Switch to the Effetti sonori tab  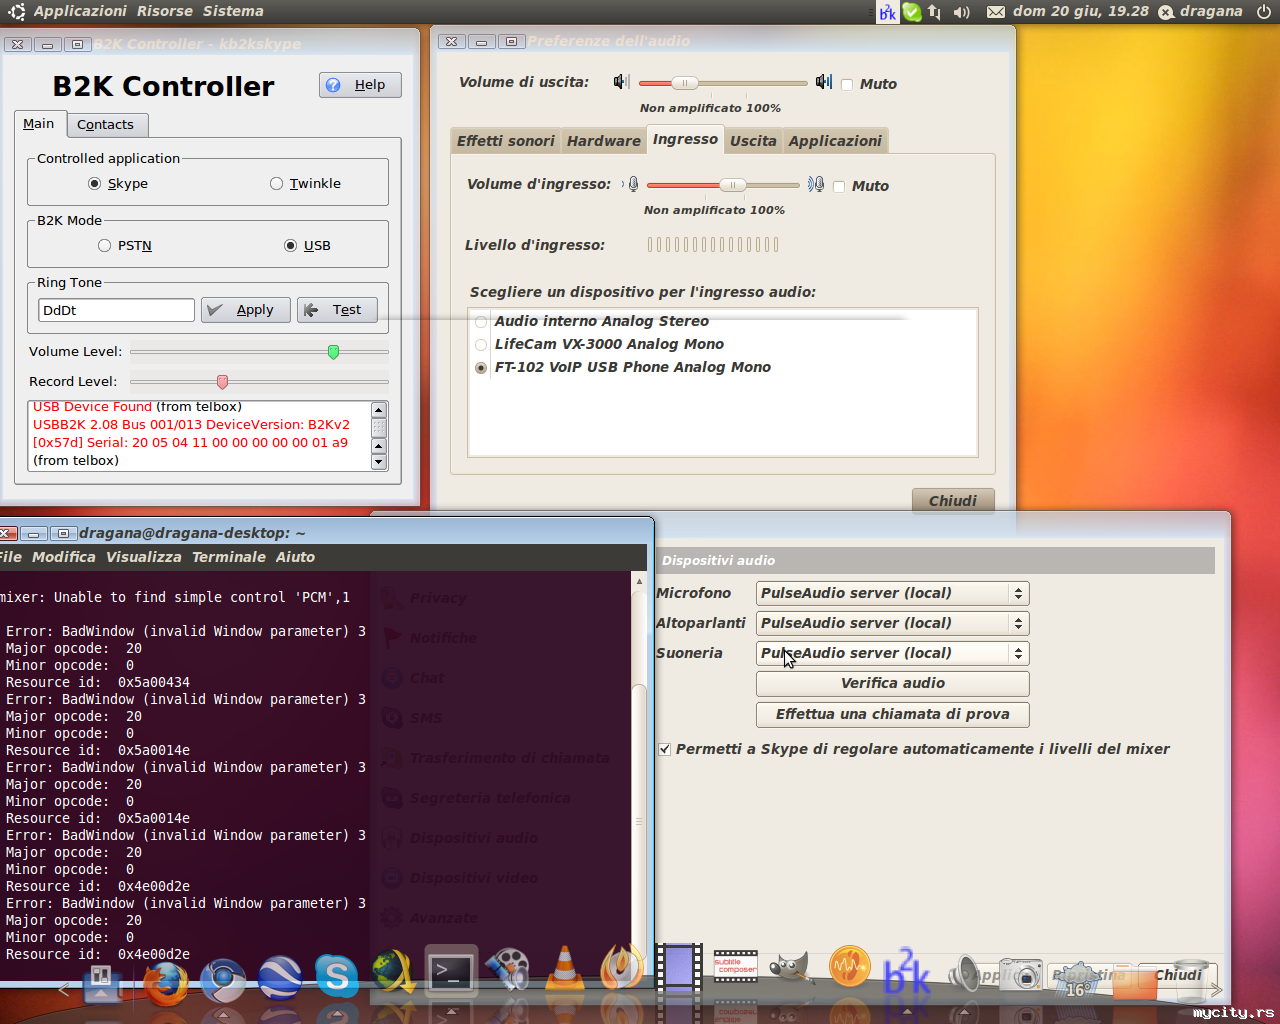[506, 141]
